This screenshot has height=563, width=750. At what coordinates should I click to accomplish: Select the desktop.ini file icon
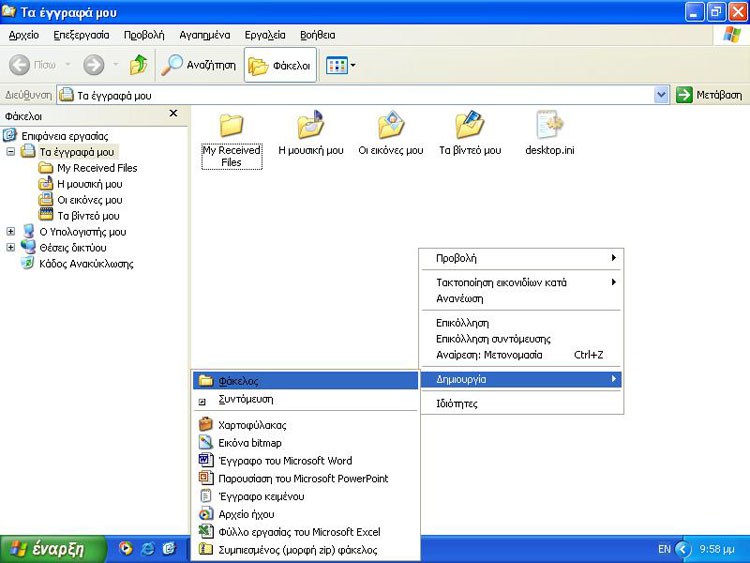pos(550,127)
